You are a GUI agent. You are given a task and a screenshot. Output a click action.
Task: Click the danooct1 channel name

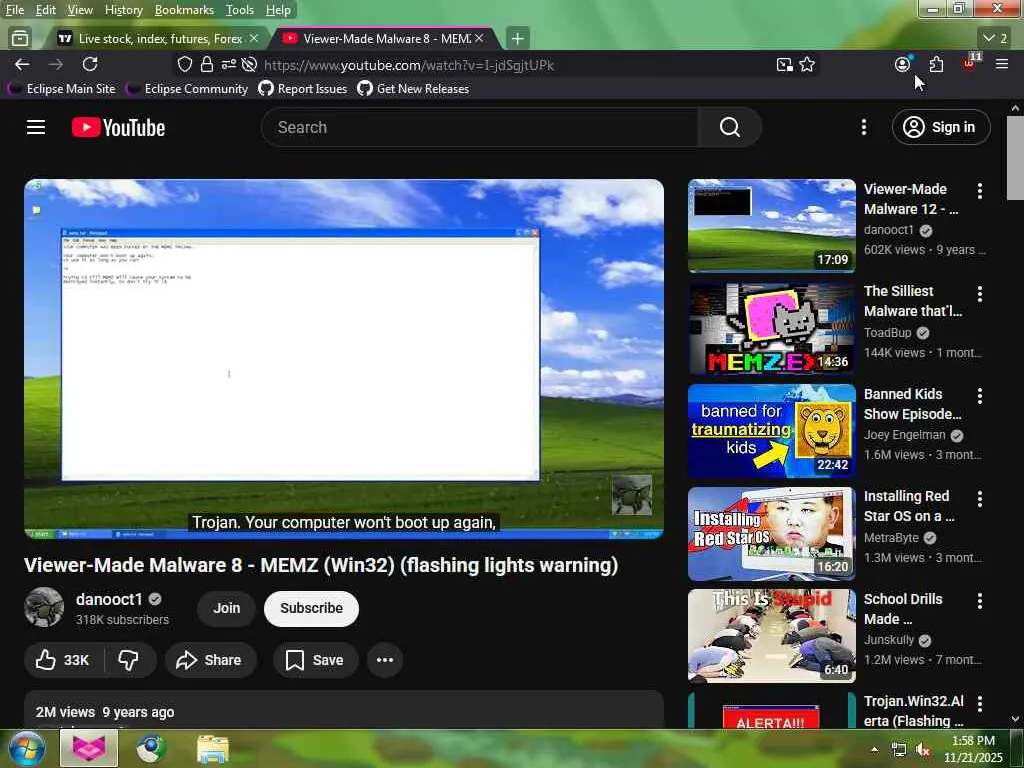pyautogui.click(x=109, y=599)
